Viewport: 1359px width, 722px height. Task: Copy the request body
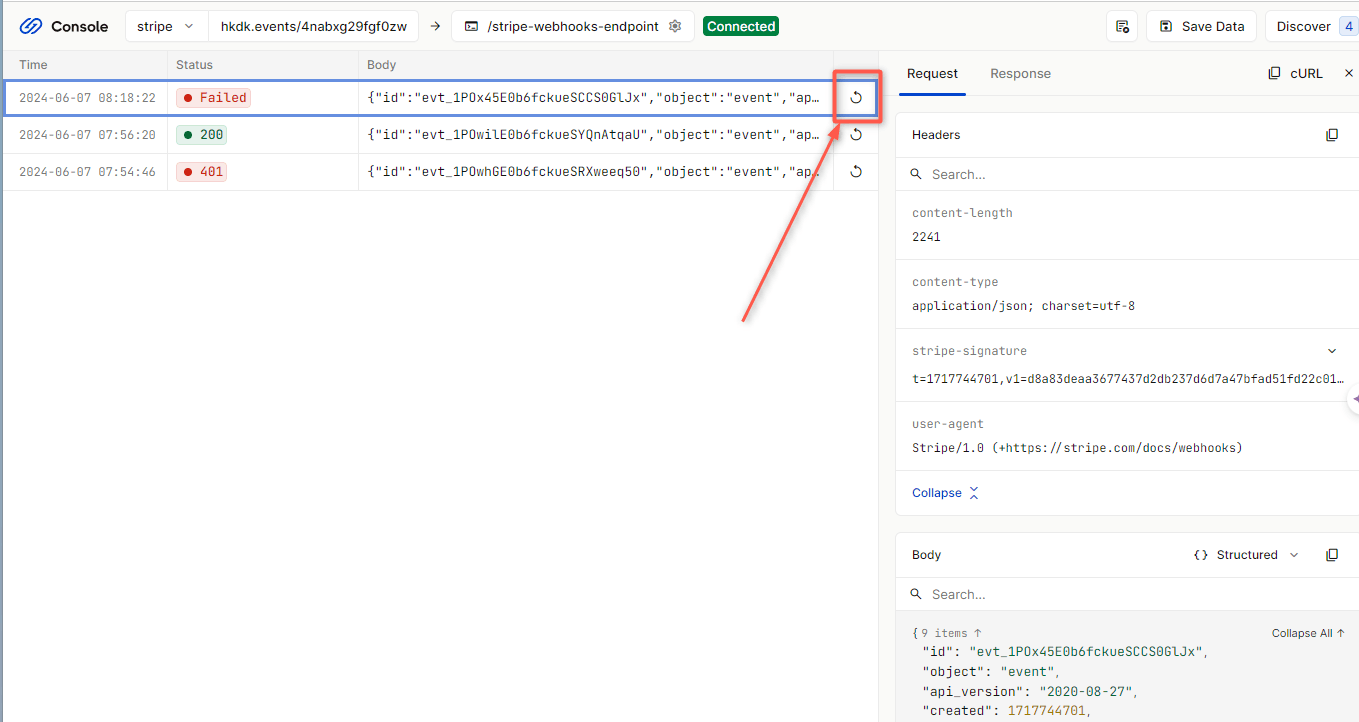pos(1331,555)
